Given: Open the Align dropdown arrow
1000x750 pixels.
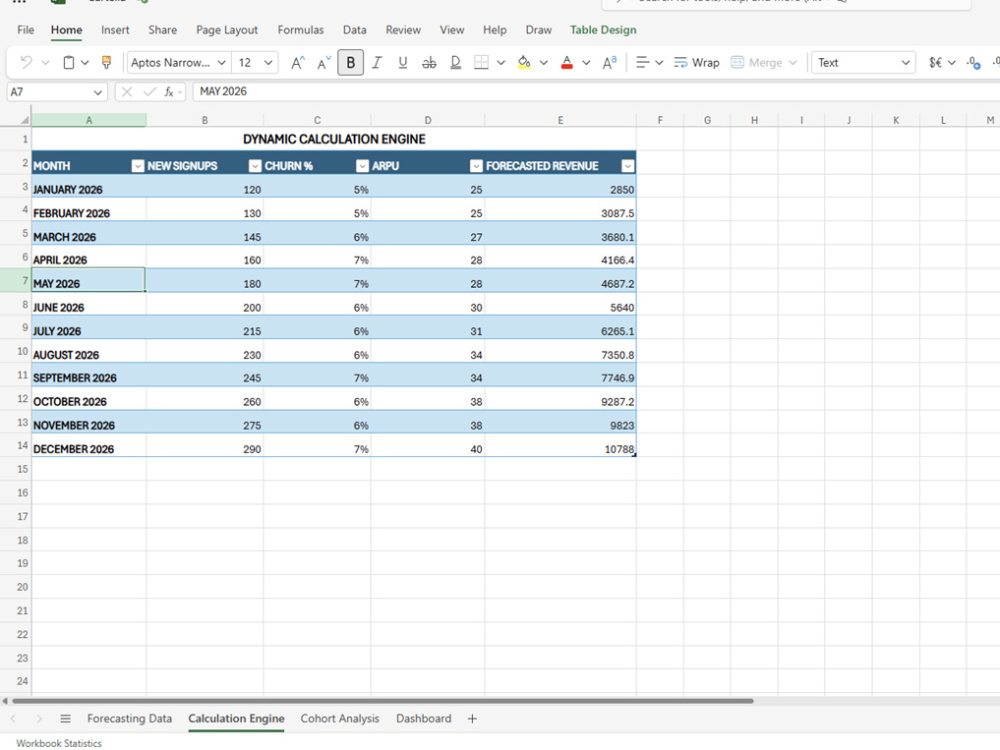Looking at the screenshot, I should coord(659,62).
